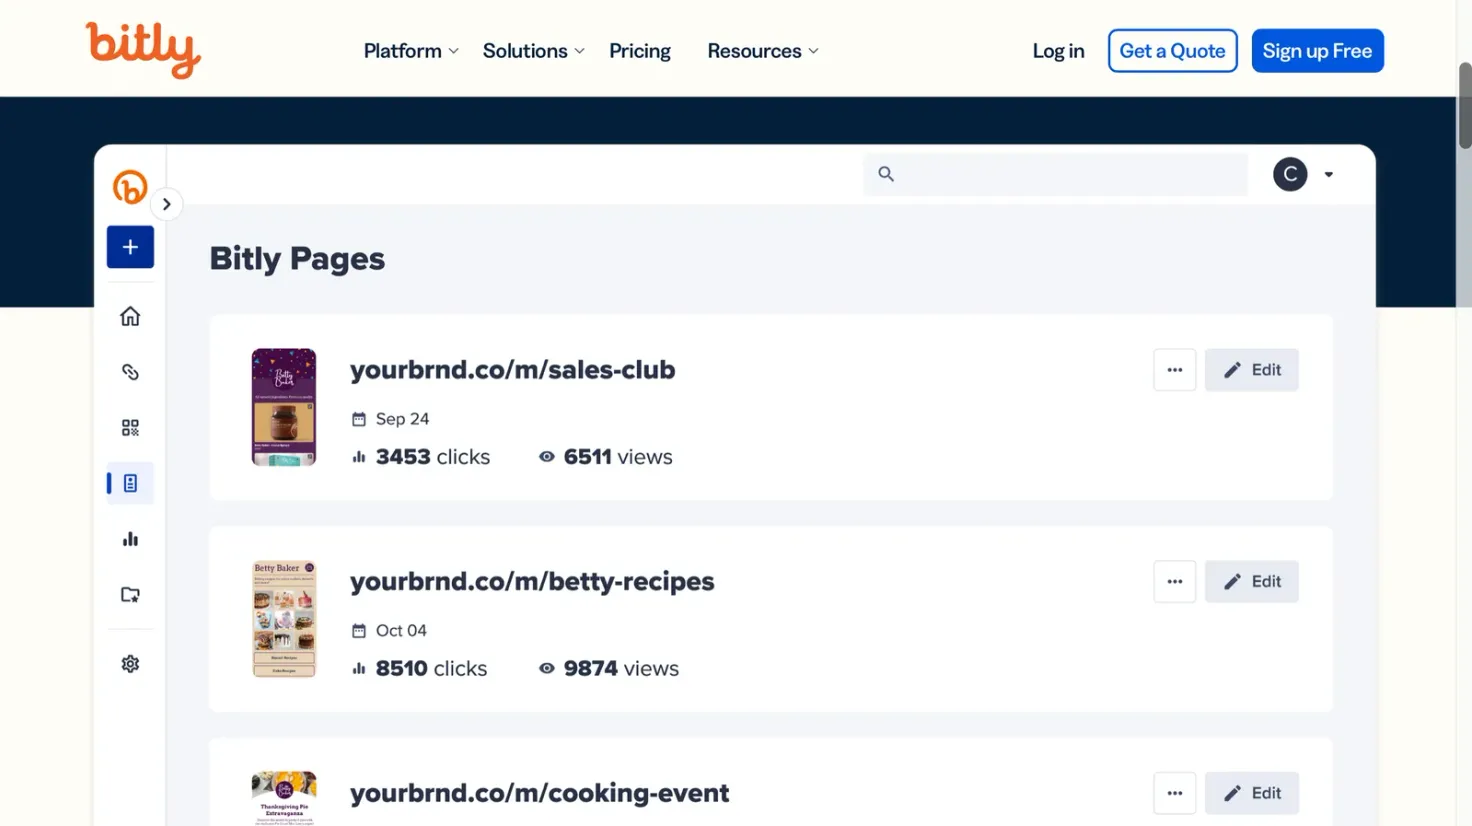This screenshot has height=826, width=1472.
Task: Open the Links icon in sidebar
Action: (x=130, y=372)
